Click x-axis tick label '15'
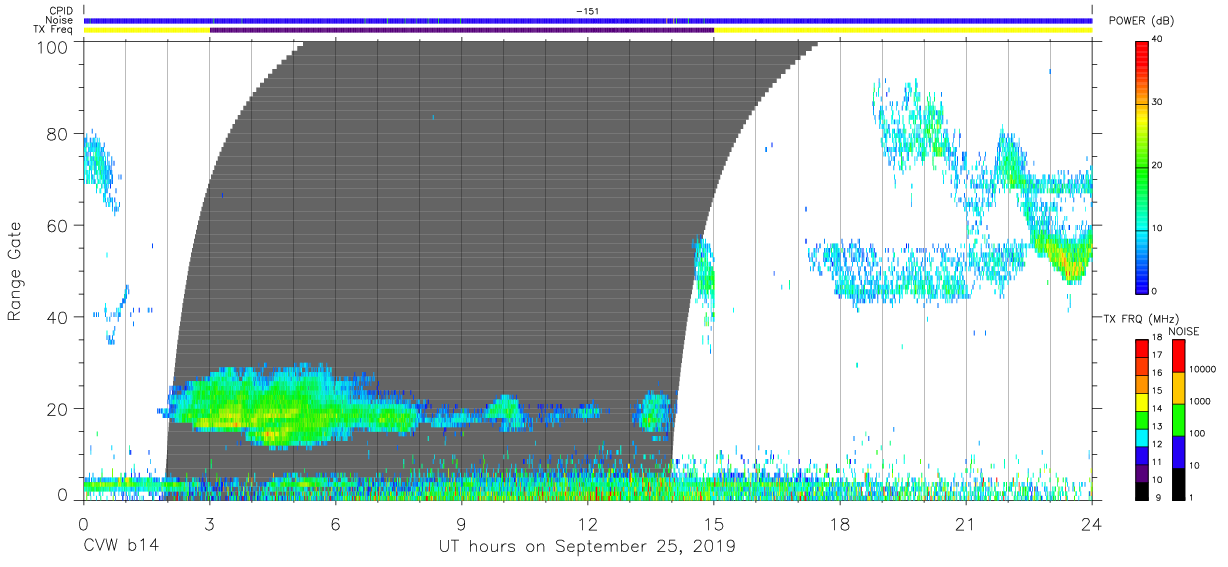1228x567 pixels. [x=714, y=523]
